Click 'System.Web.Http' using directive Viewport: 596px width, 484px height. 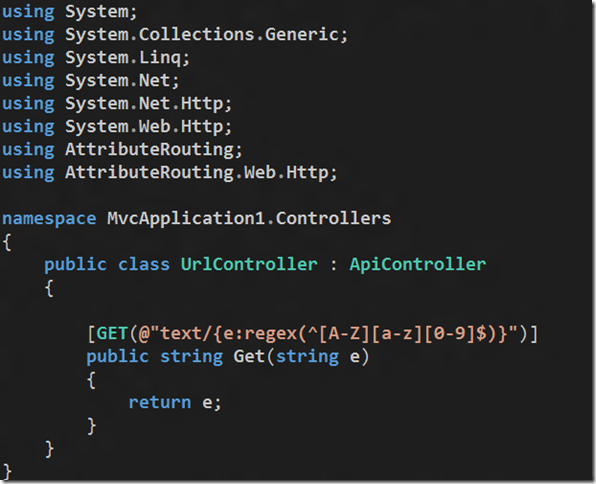(148, 127)
